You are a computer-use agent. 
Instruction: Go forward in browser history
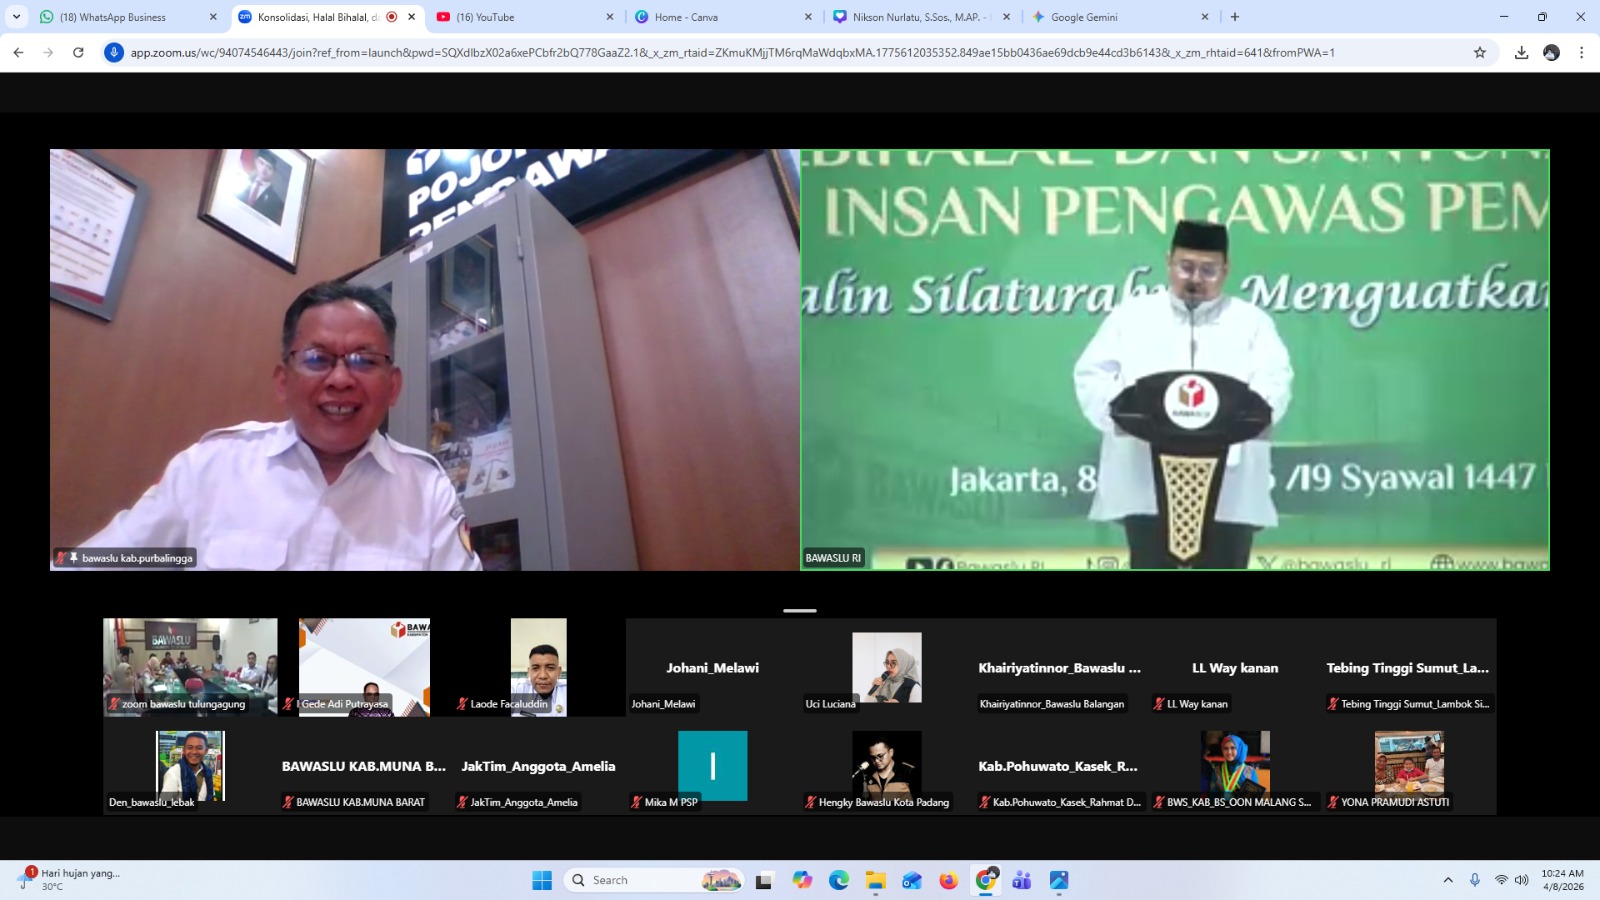tap(48, 52)
